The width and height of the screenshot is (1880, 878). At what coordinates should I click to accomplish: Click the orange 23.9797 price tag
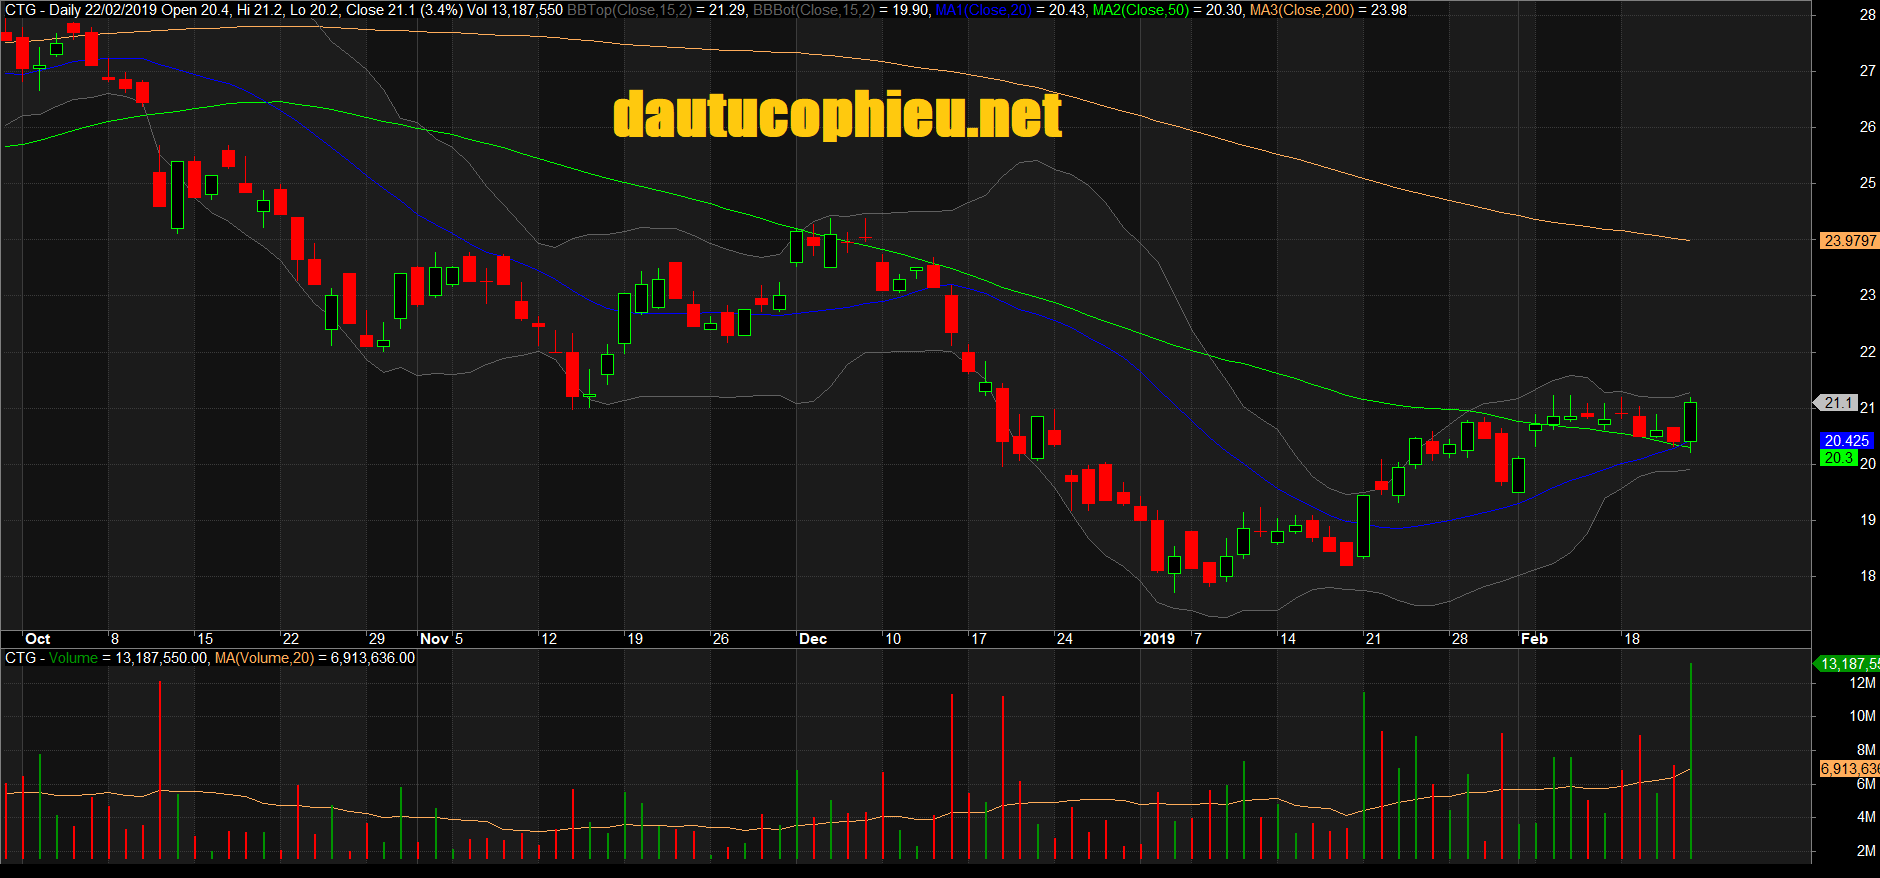pos(1849,240)
